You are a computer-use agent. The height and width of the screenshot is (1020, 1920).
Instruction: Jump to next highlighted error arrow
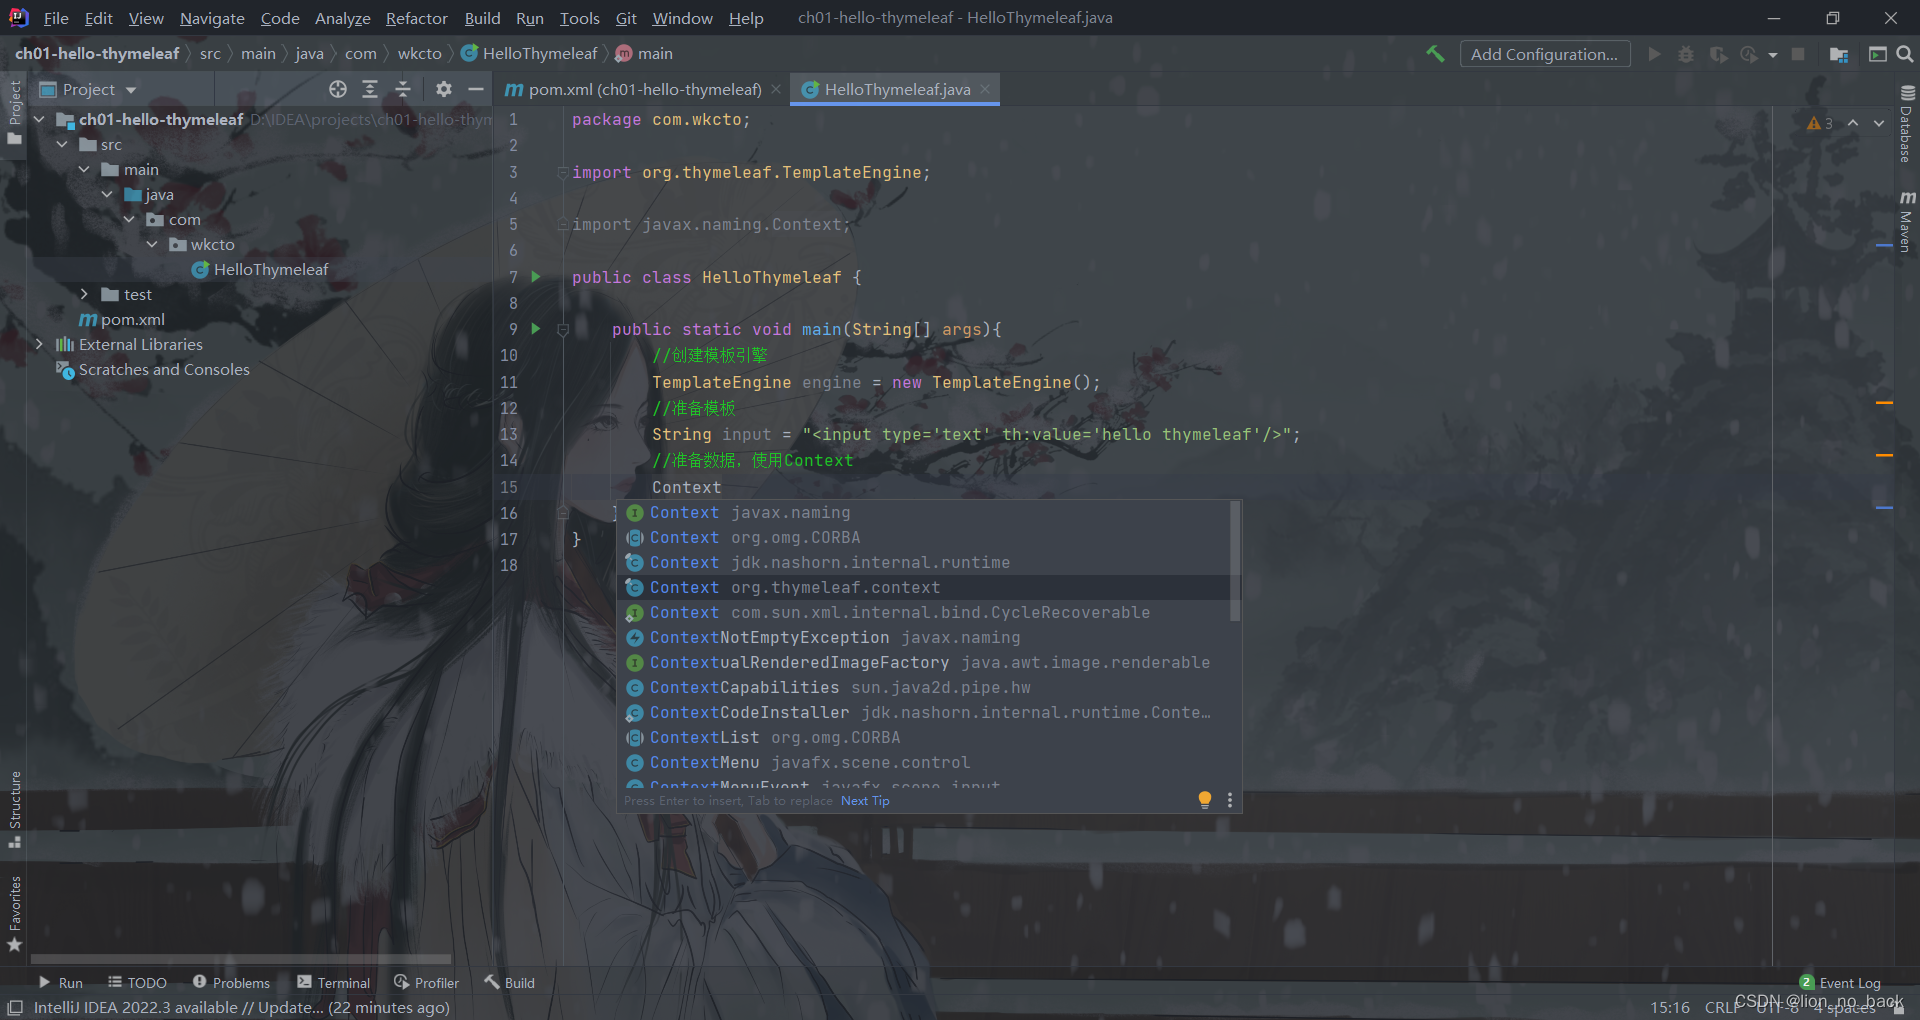click(x=1879, y=123)
